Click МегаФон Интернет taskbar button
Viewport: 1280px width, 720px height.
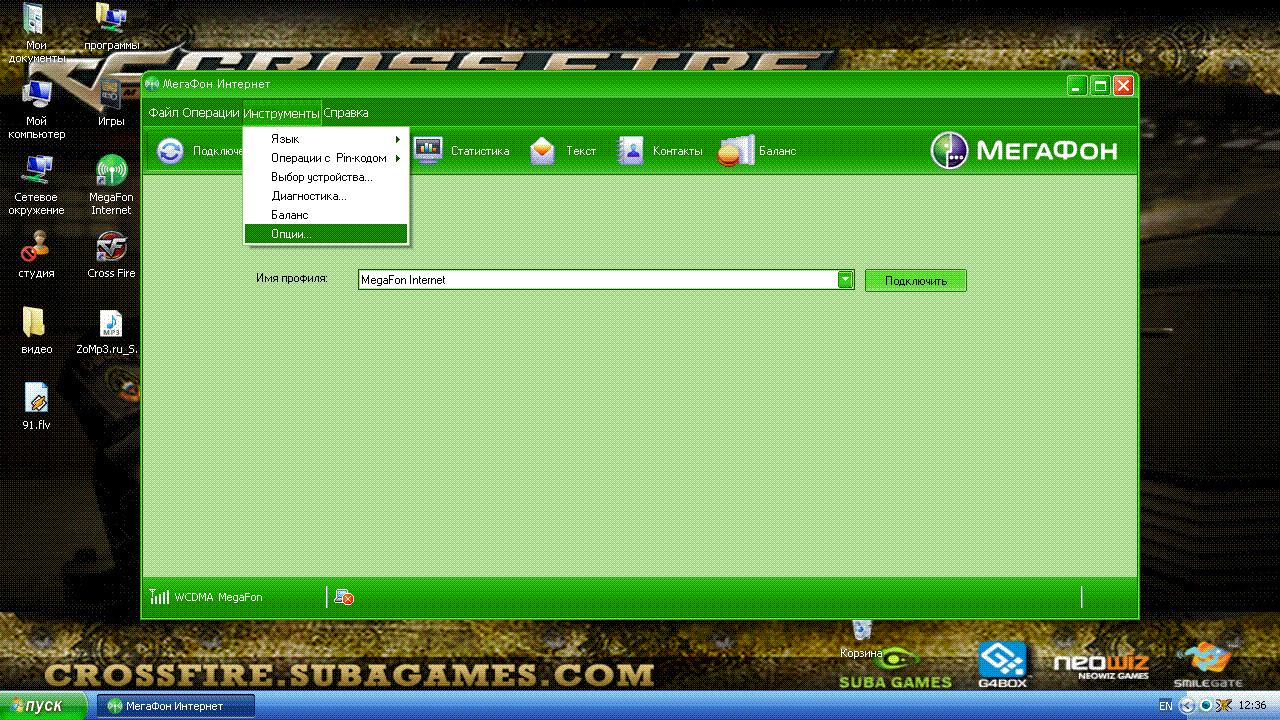pyautogui.click(x=176, y=706)
